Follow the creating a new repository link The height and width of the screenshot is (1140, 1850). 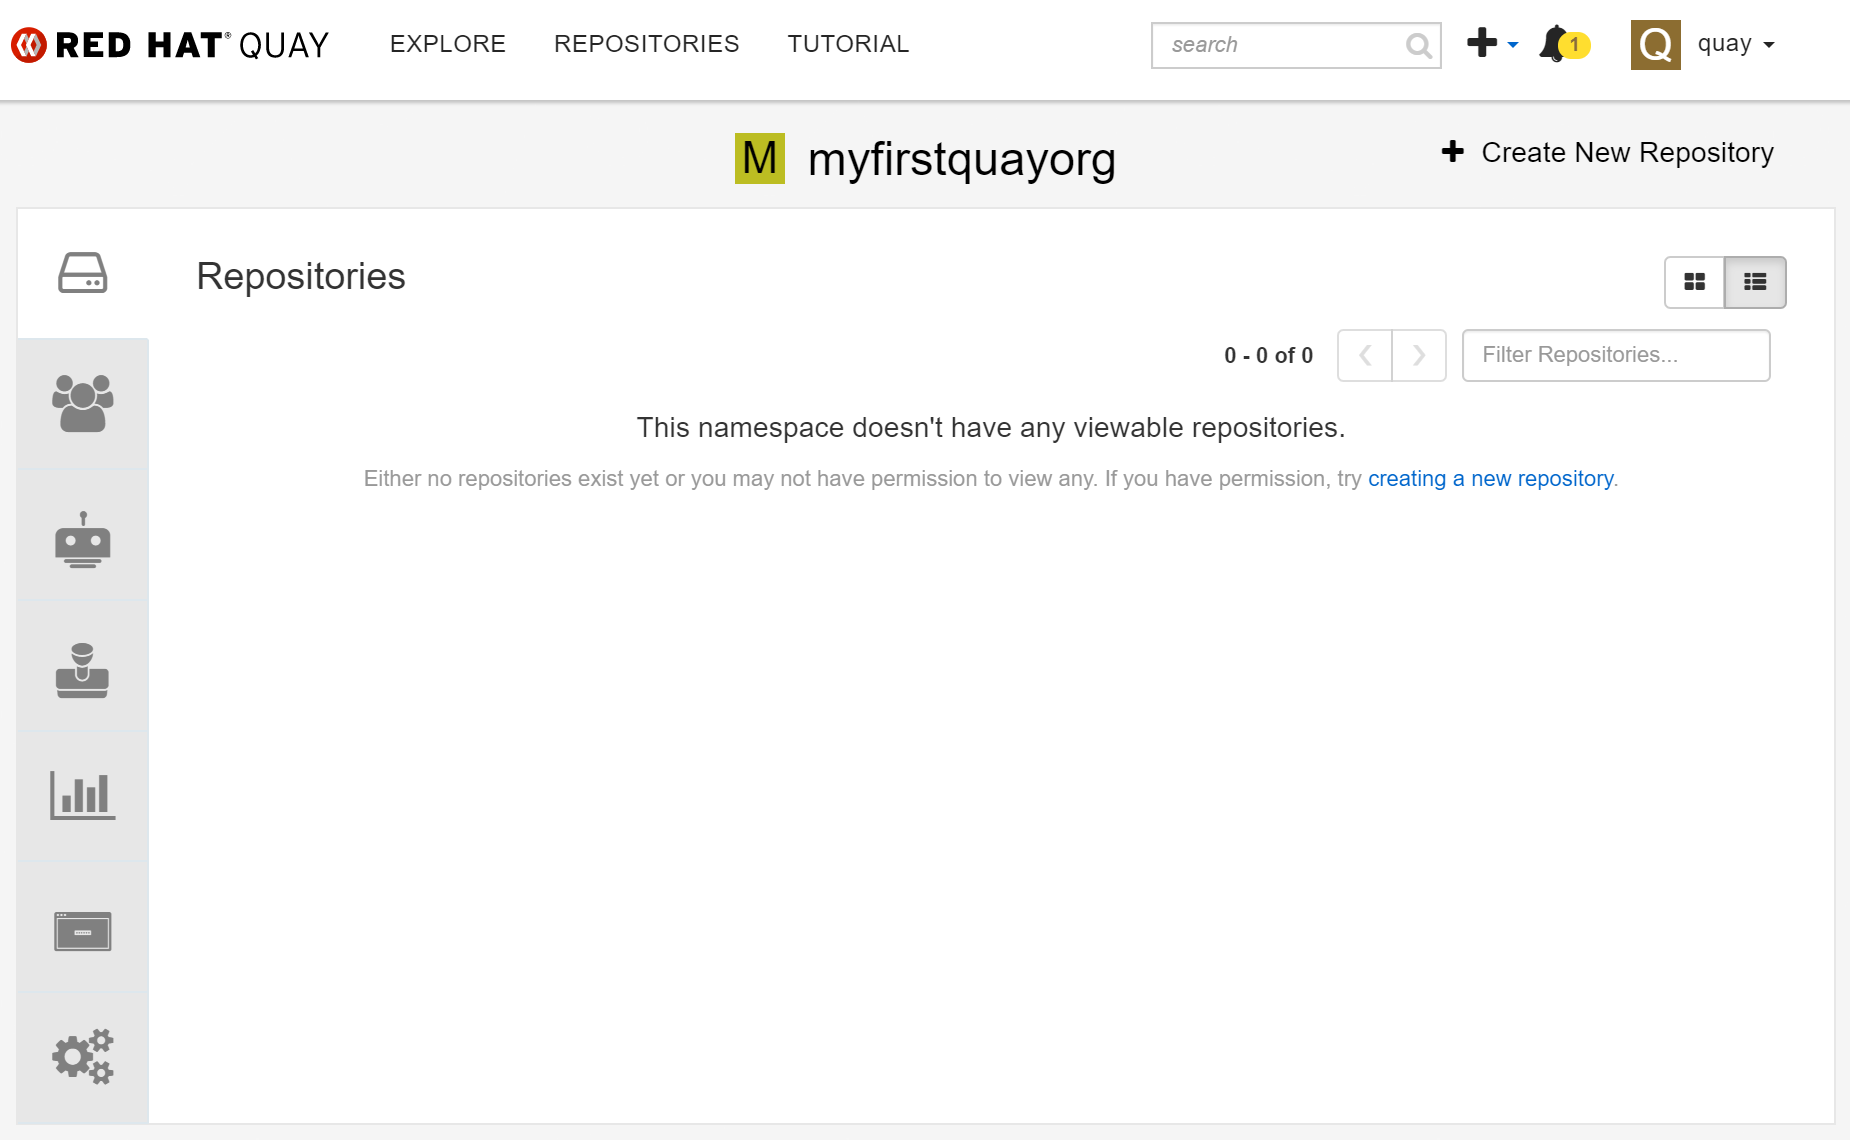(x=1490, y=479)
